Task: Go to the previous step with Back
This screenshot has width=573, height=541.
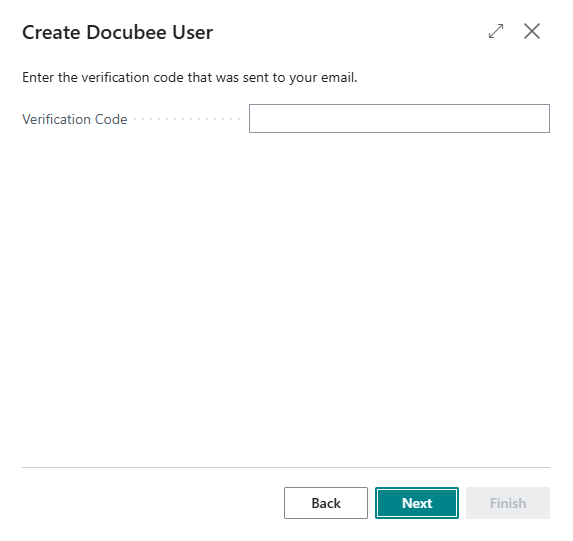Action: (x=326, y=503)
